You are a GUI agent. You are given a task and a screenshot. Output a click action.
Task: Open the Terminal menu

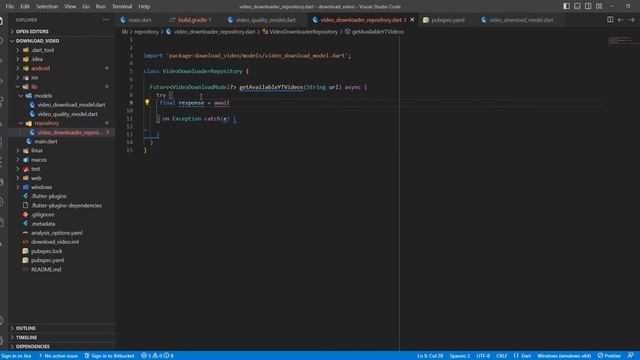(x=122, y=6)
